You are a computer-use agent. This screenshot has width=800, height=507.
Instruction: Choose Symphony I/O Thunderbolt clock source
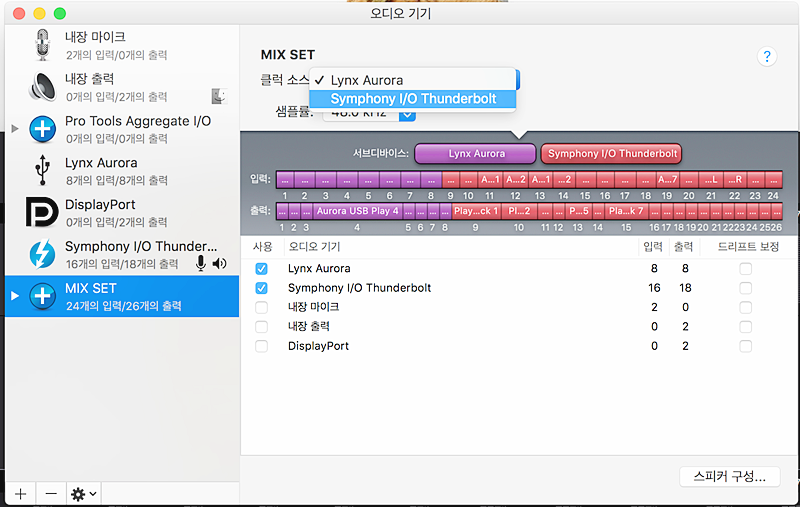pyautogui.click(x=412, y=99)
